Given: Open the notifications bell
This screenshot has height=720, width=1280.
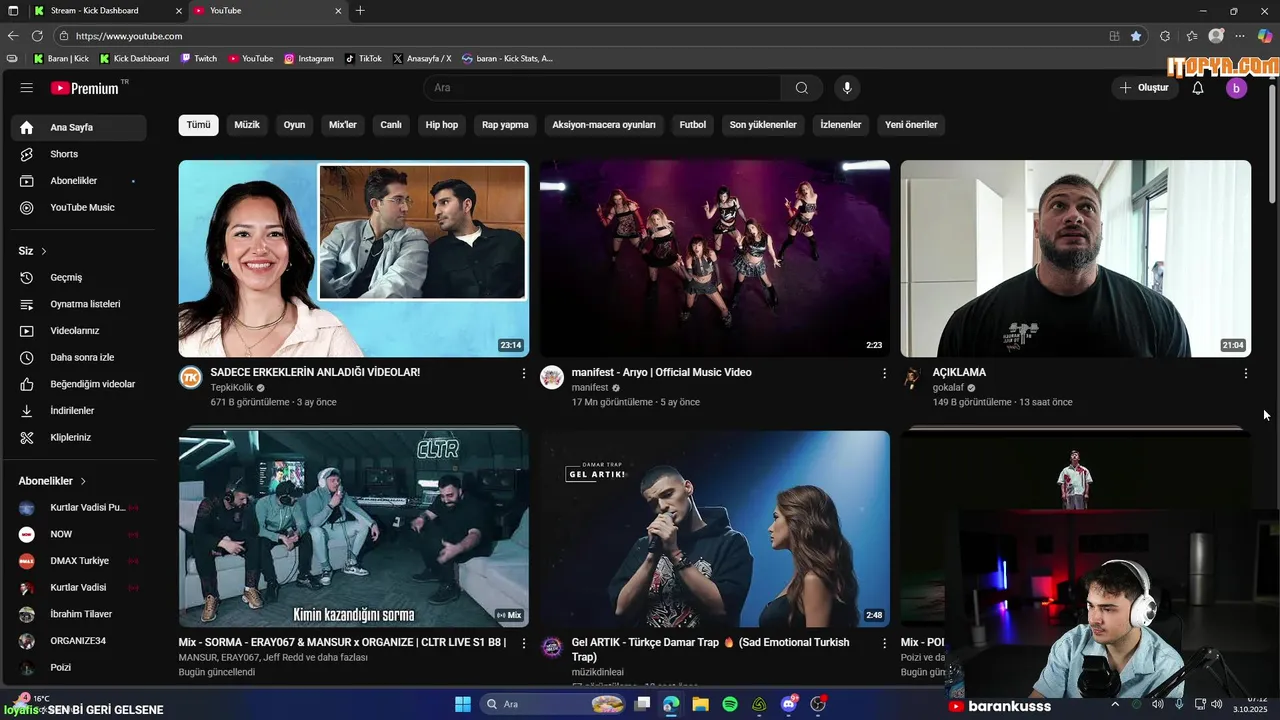Looking at the screenshot, I should click(1198, 88).
